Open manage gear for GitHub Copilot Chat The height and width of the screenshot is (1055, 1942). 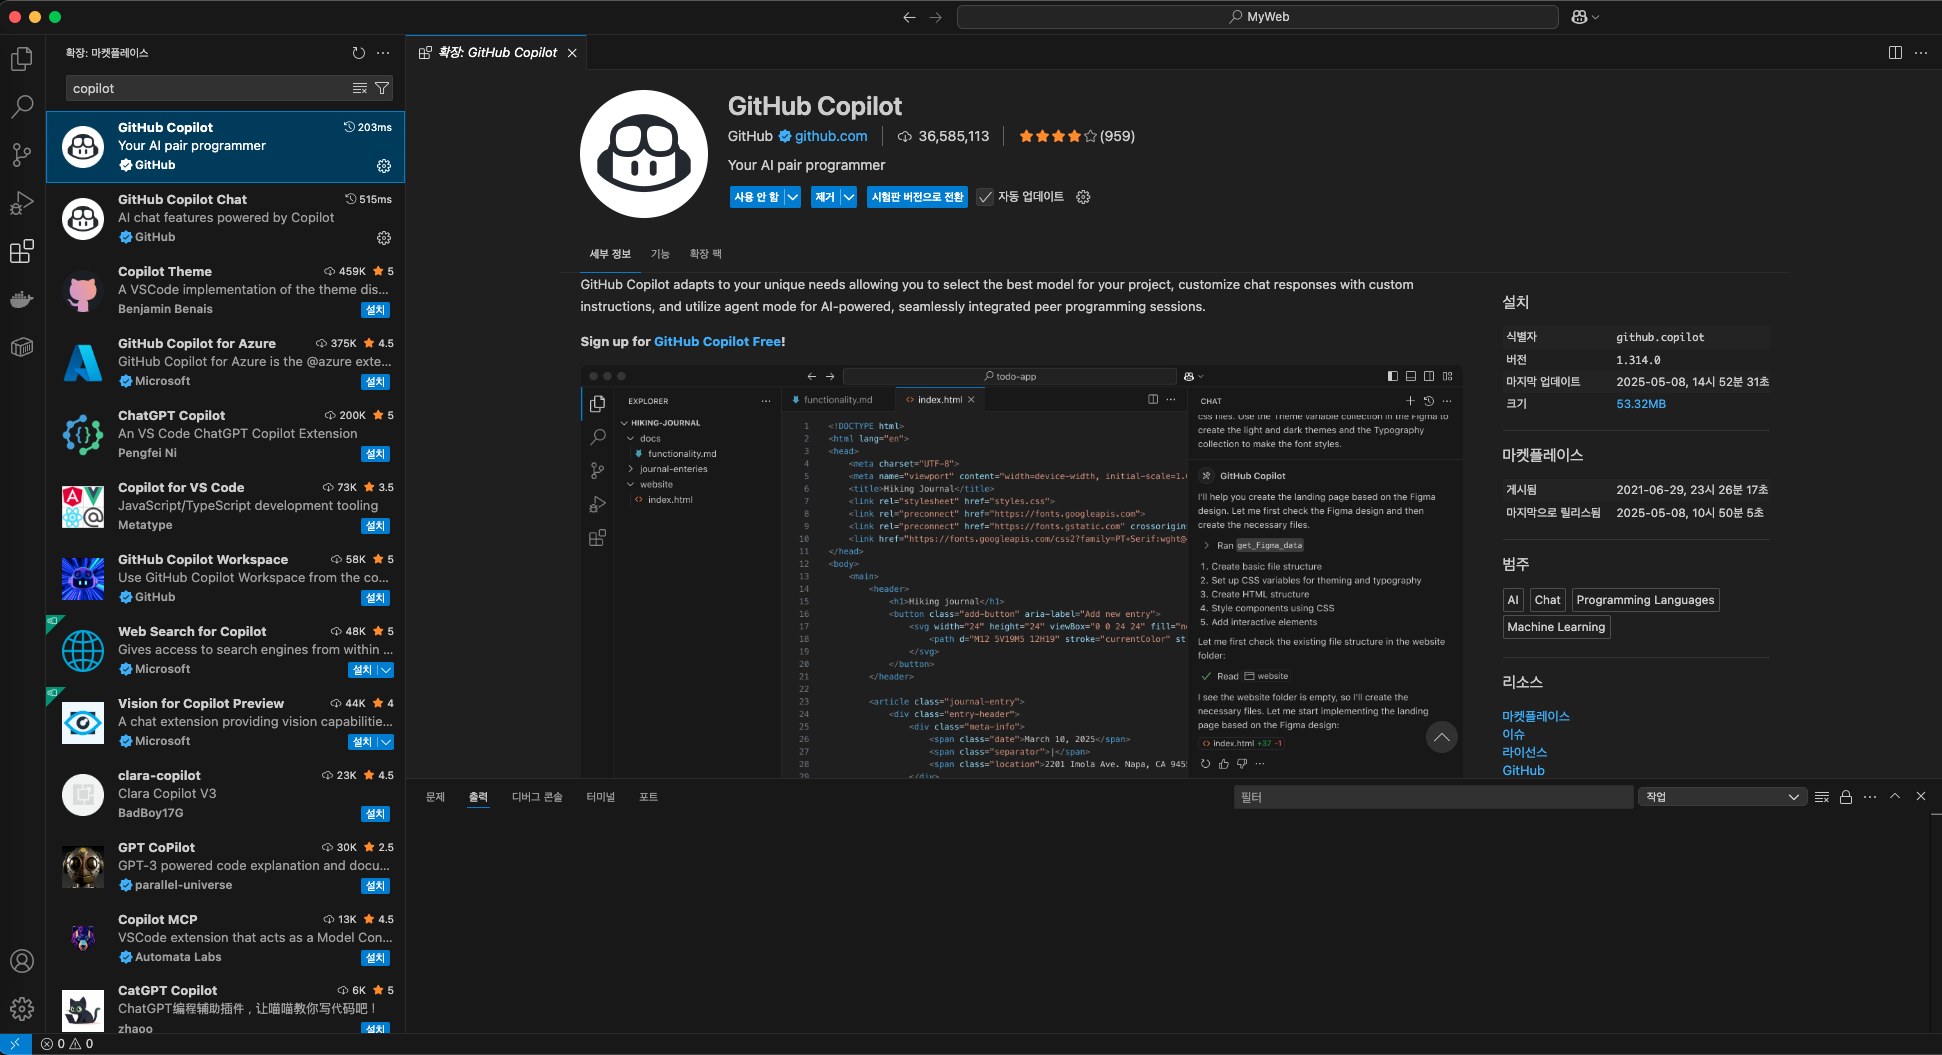tap(384, 238)
